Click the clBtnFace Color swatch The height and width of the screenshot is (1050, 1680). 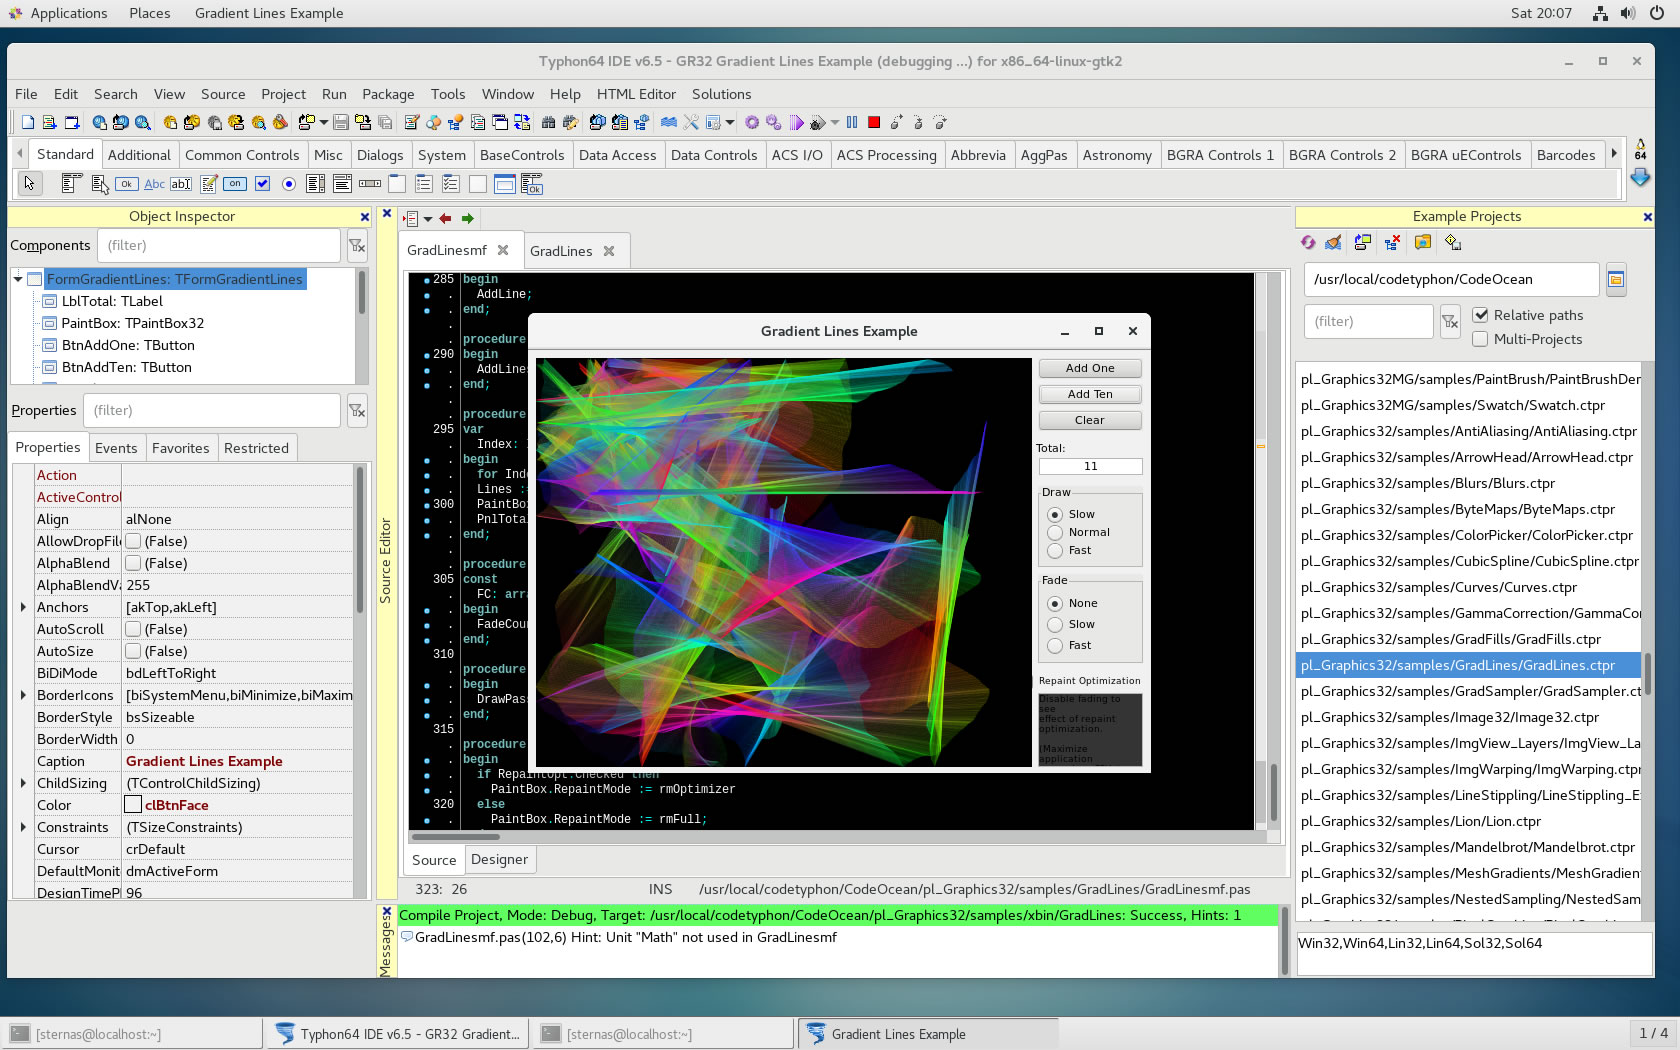pos(133,805)
